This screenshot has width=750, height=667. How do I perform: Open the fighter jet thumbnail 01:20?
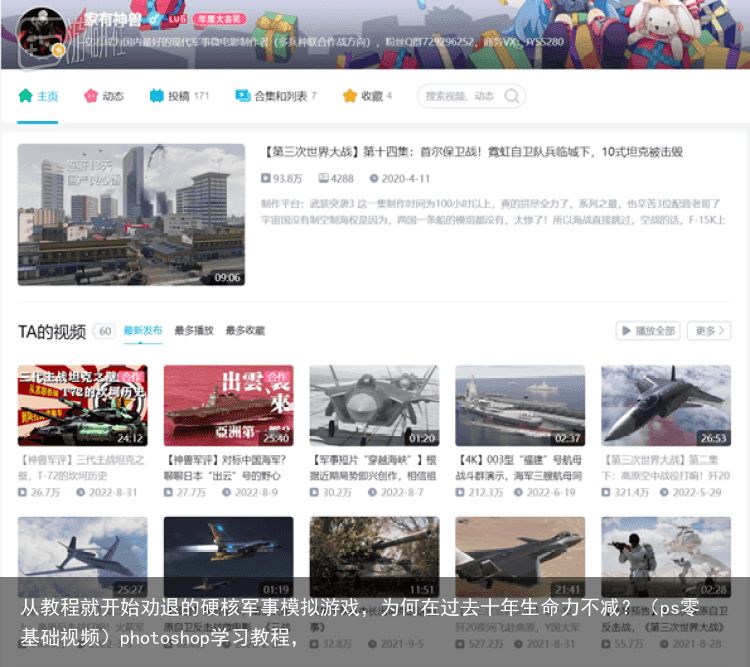(x=375, y=406)
